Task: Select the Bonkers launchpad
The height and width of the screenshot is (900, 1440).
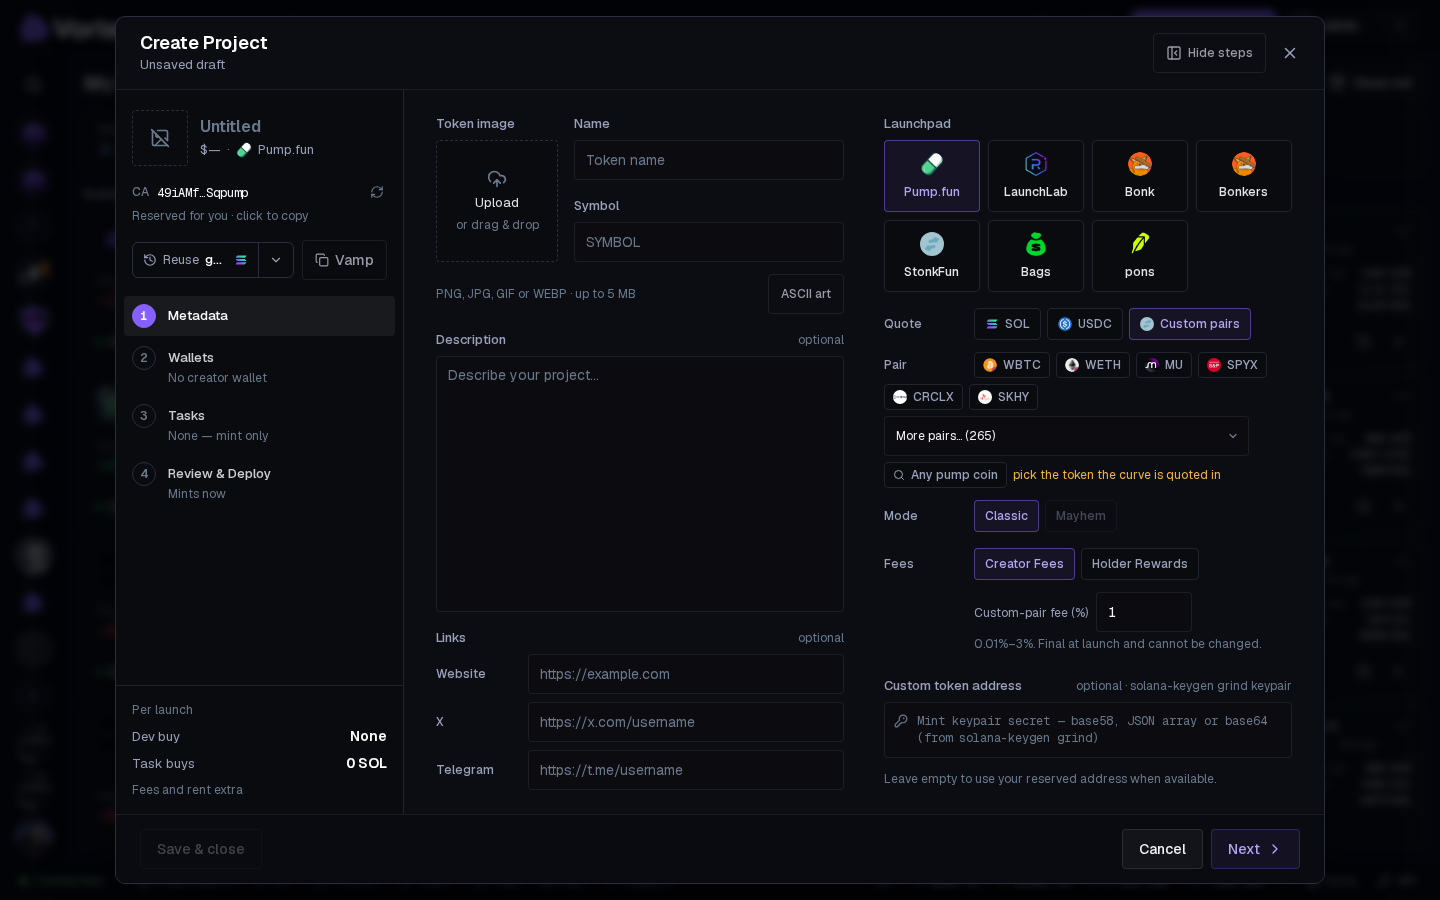Action: [1244, 176]
